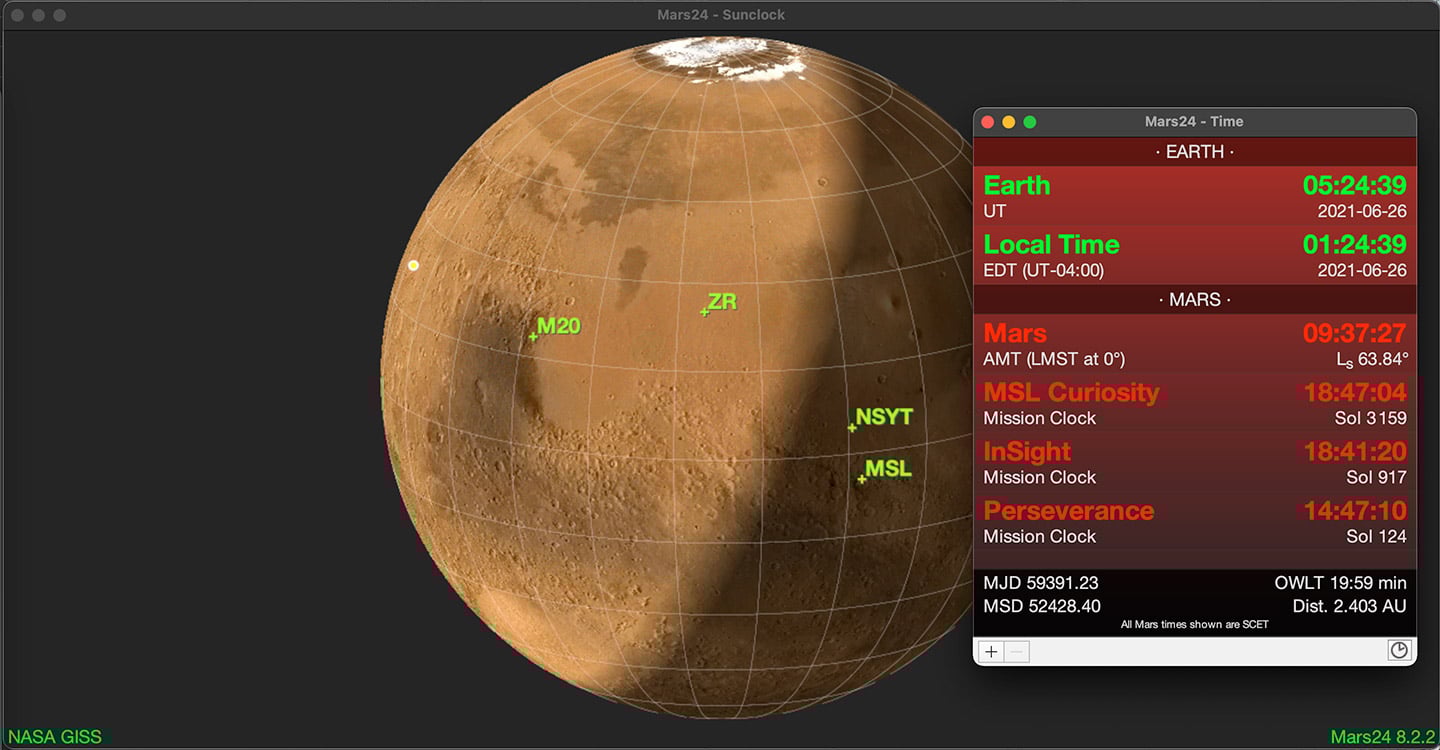Expand details for the MSL Curiosity clock row

1195,404
